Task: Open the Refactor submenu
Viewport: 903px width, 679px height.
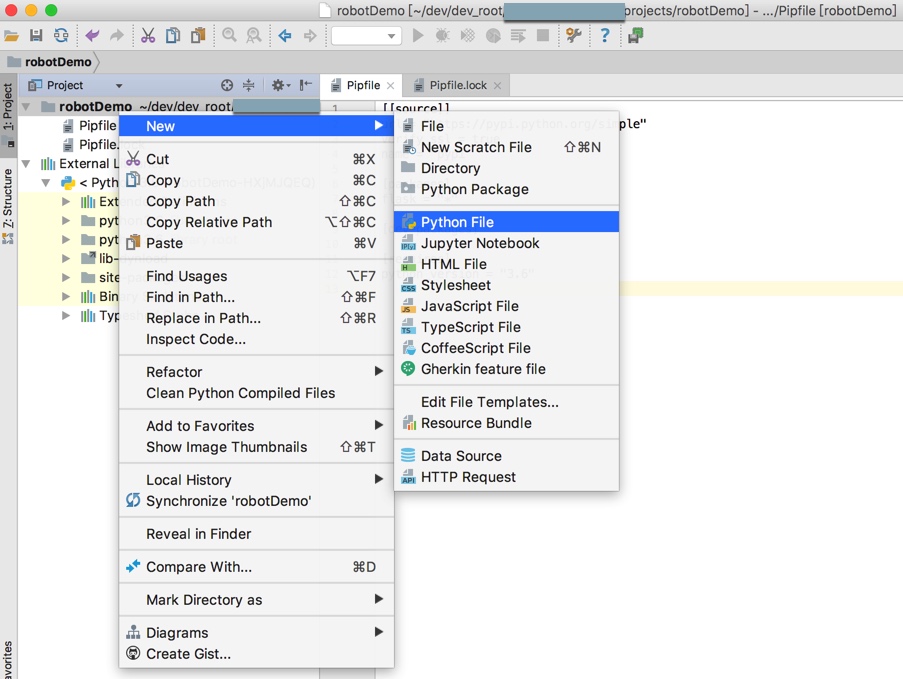Action: pyautogui.click(x=256, y=372)
